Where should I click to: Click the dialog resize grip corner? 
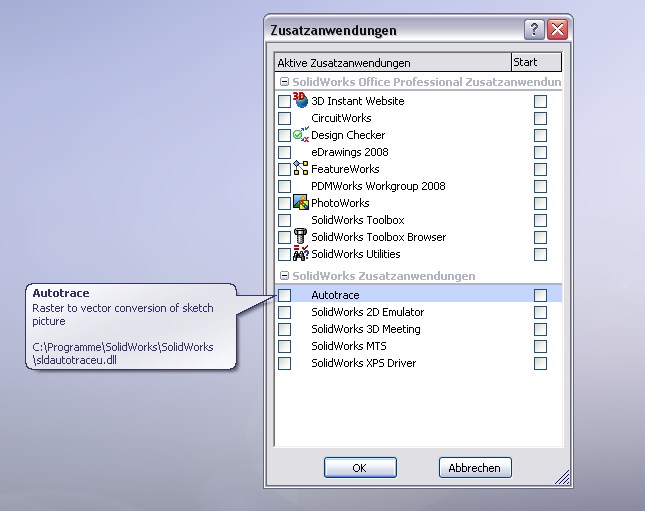[562, 477]
